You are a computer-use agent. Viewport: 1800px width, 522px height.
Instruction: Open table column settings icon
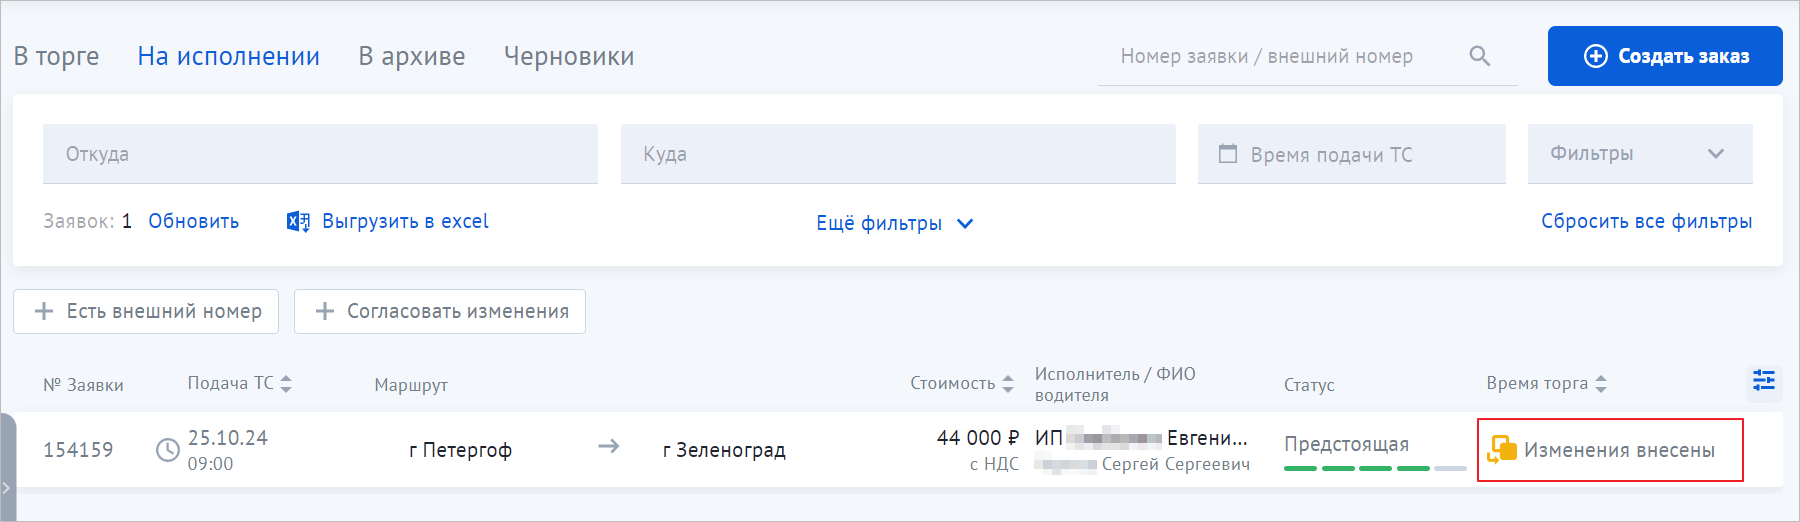tap(1764, 380)
